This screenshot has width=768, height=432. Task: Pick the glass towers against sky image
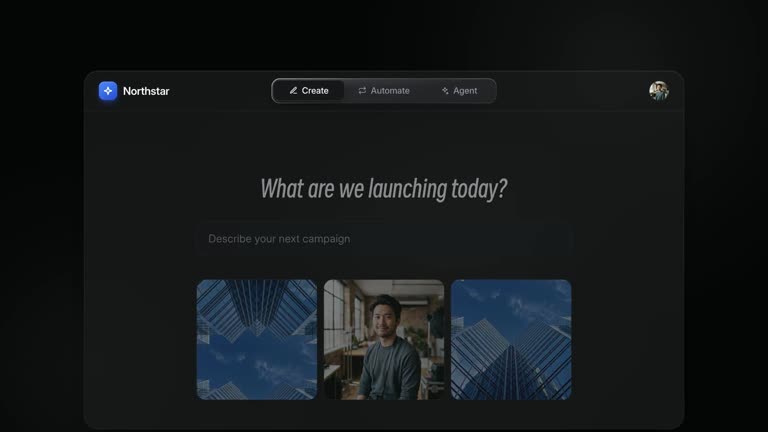[511, 339]
